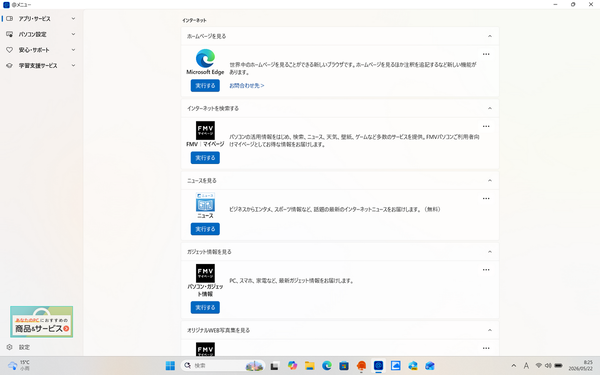Expand the パソコン設定 sidebar chevron
Screen dimensions: 600x375
(73, 34)
